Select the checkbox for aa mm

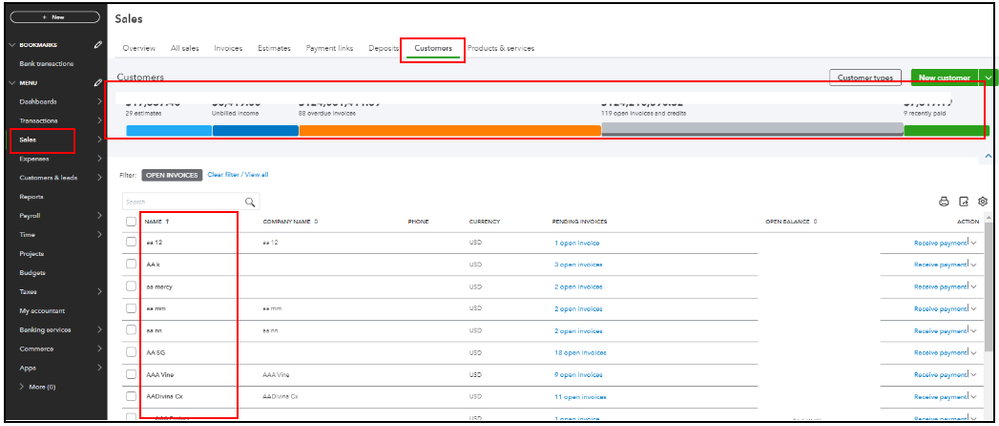(131, 308)
